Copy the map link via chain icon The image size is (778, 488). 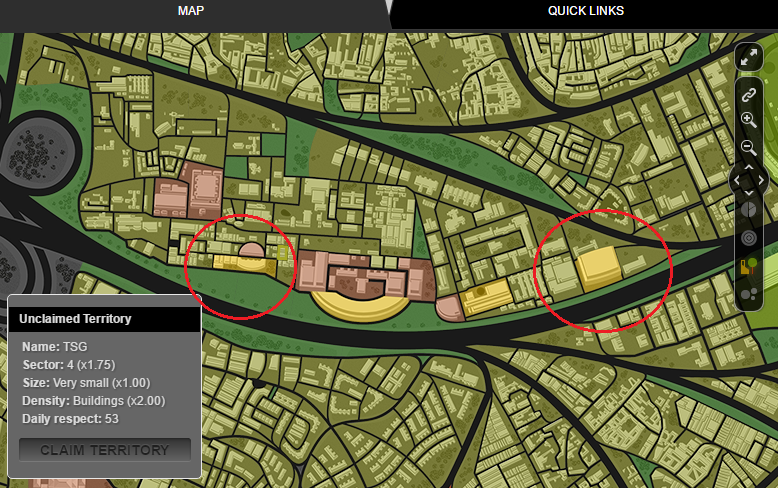(x=749, y=95)
